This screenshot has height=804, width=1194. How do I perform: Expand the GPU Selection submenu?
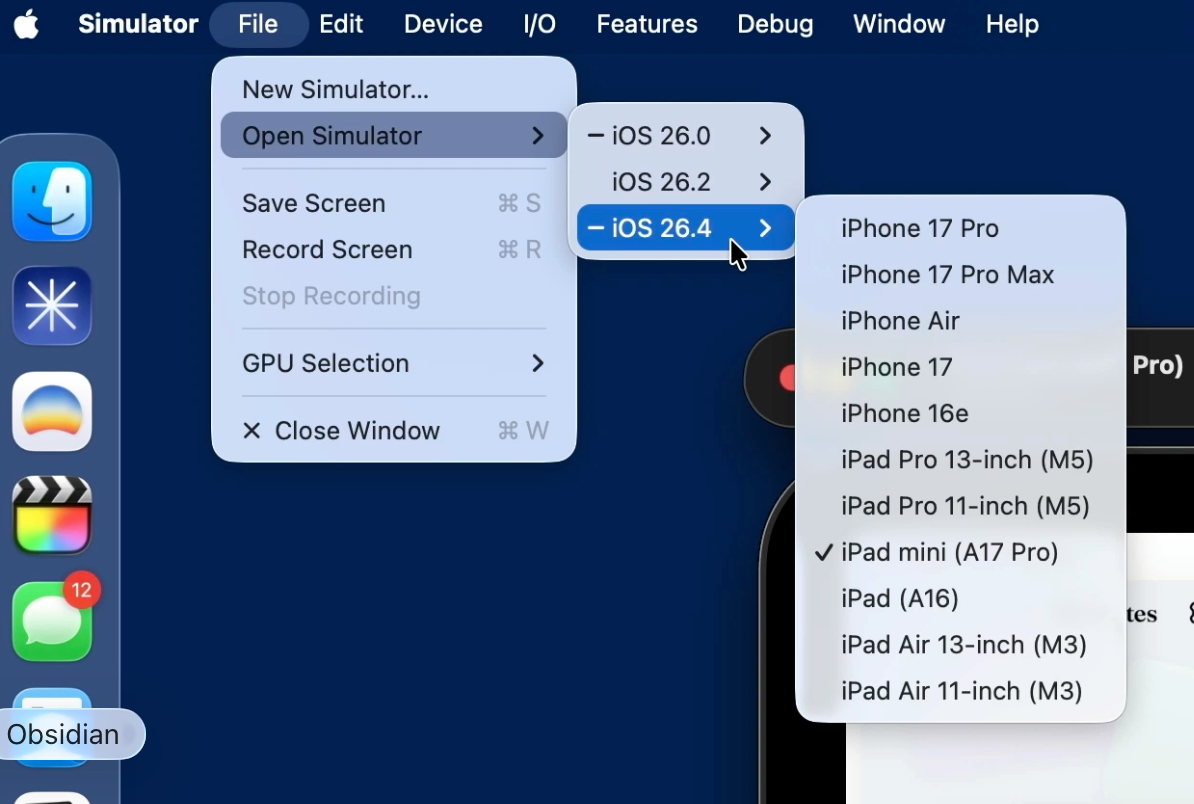click(394, 363)
